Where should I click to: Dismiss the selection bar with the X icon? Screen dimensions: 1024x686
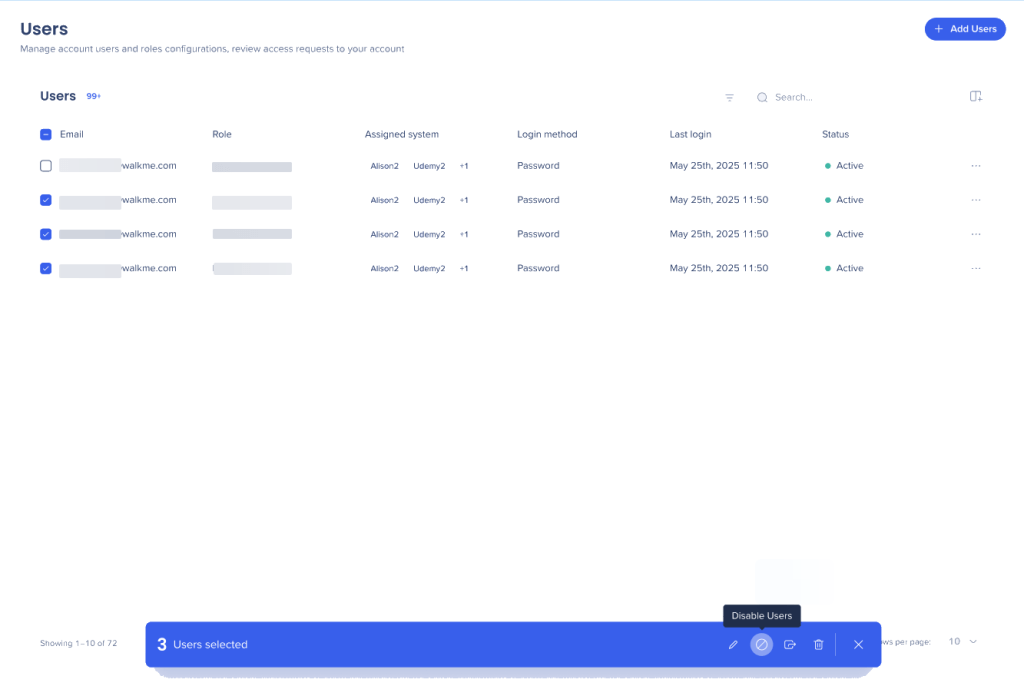[x=858, y=645]
